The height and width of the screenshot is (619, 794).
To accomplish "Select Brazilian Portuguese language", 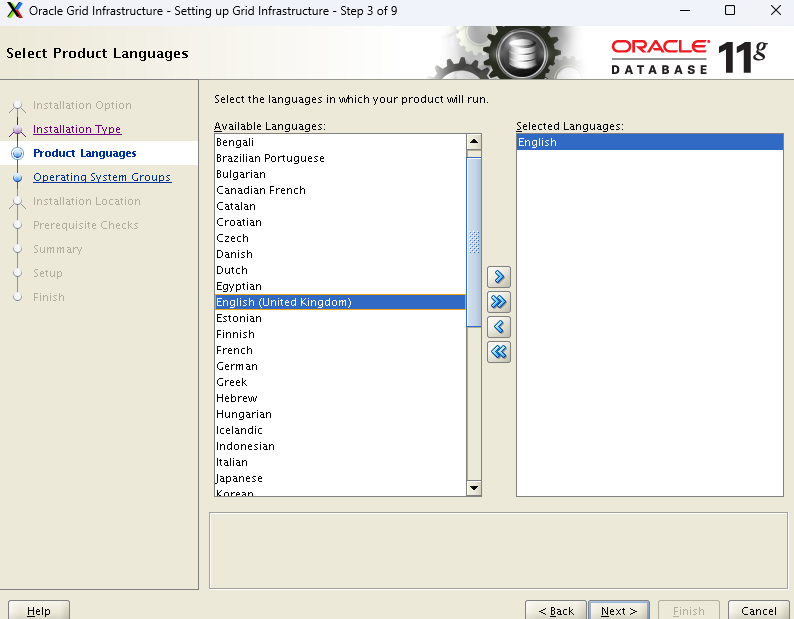I will (x=340, y=159).
